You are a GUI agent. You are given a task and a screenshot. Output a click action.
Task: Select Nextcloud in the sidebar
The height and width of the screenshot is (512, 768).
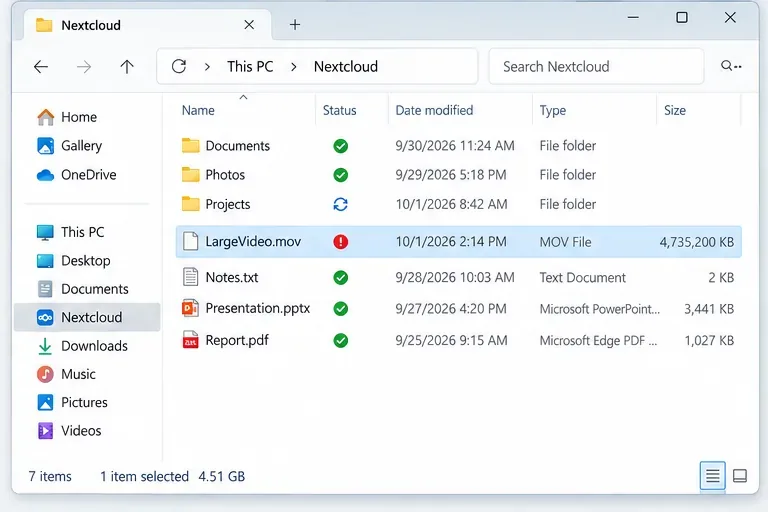pos(87,317)
